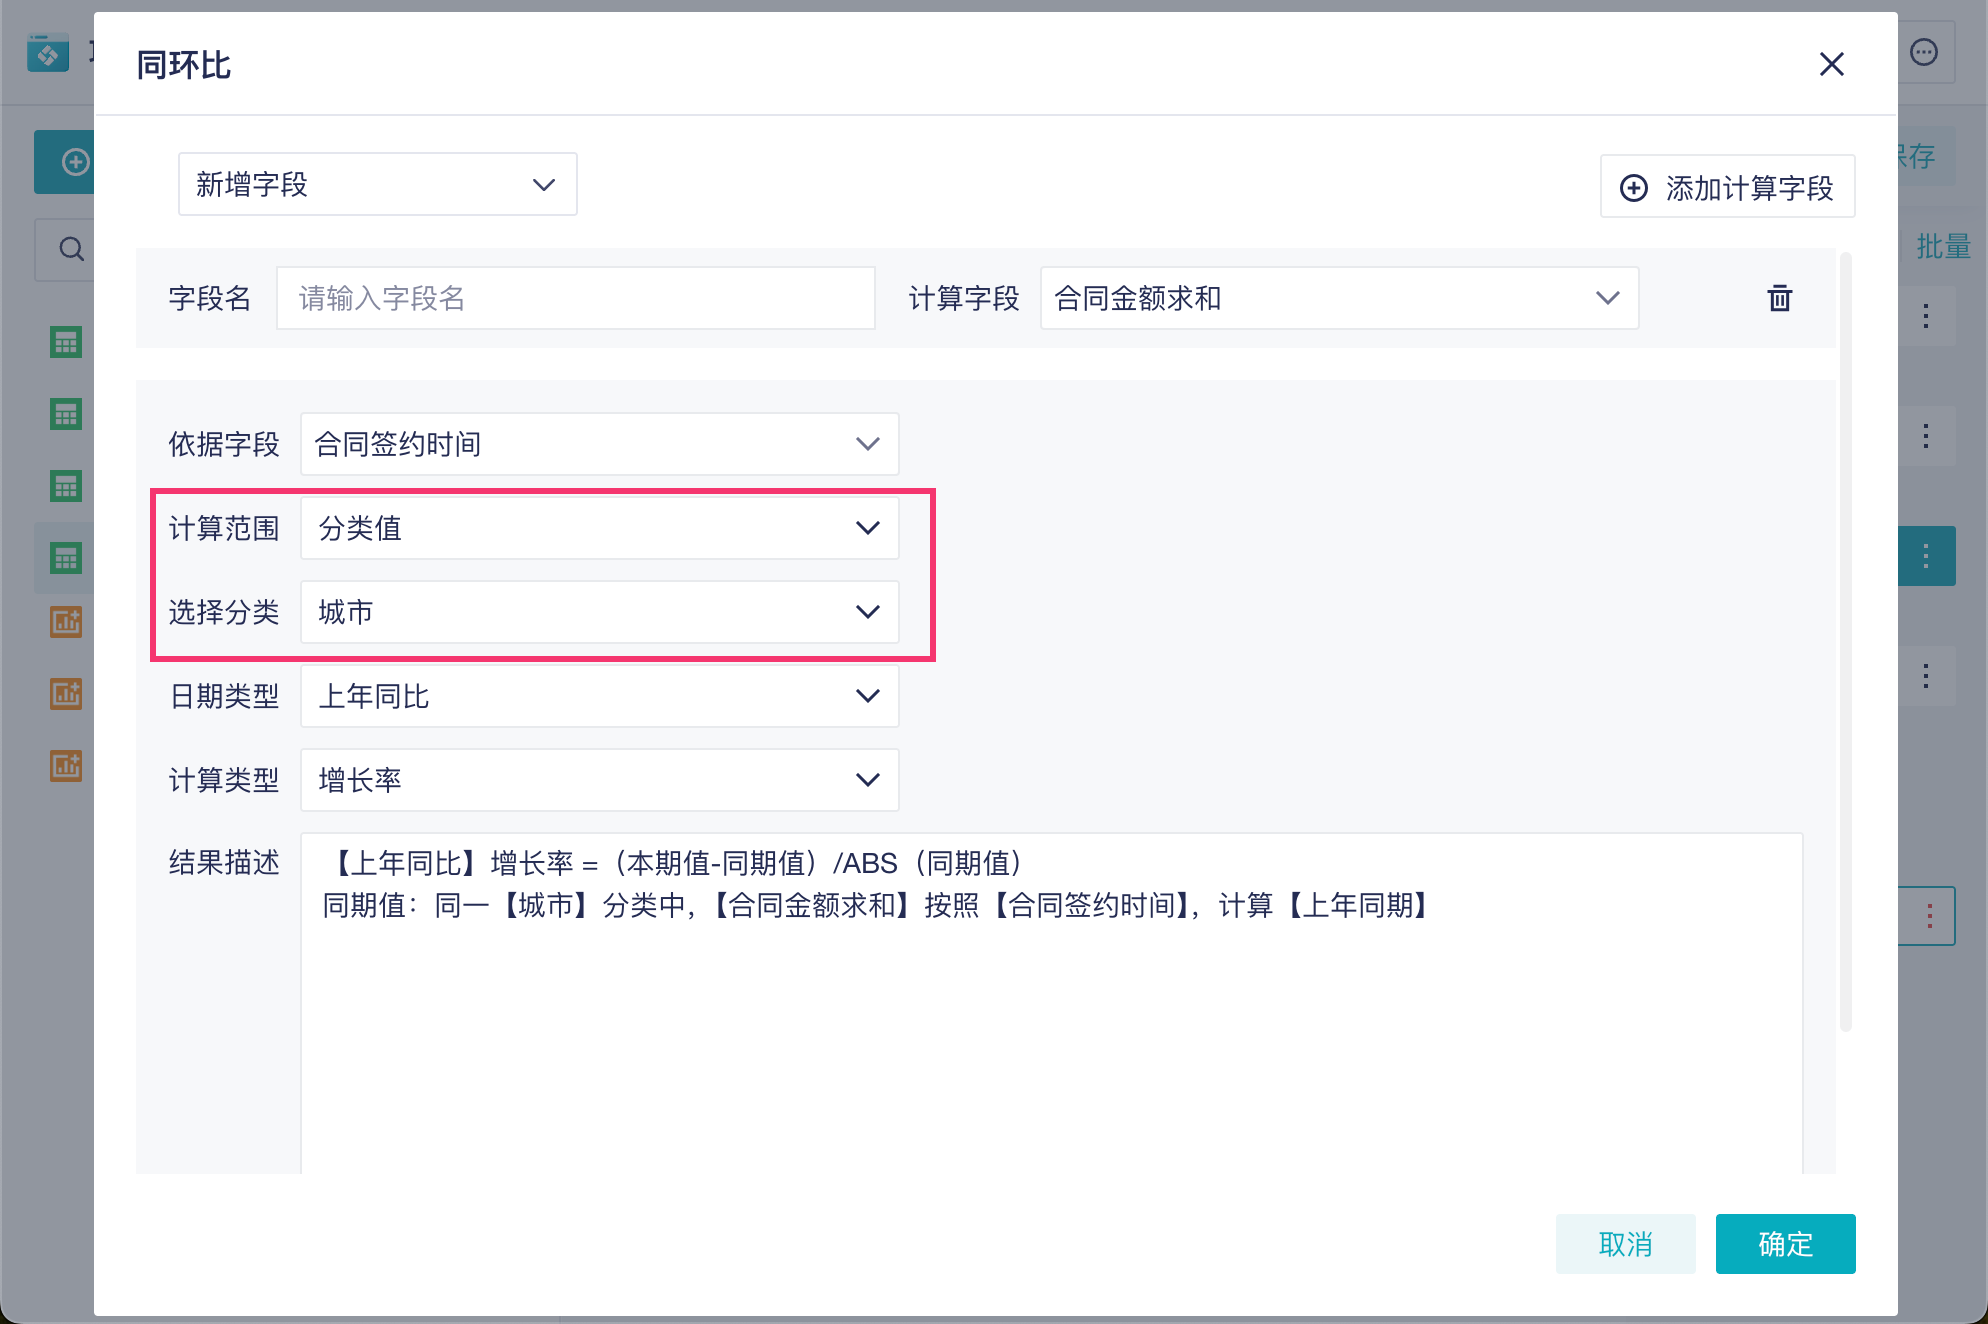The height and width of the screenshot is (1324, 1988).
Task: Focus the 字段名 input field
Action: click(x=576, y=298)
